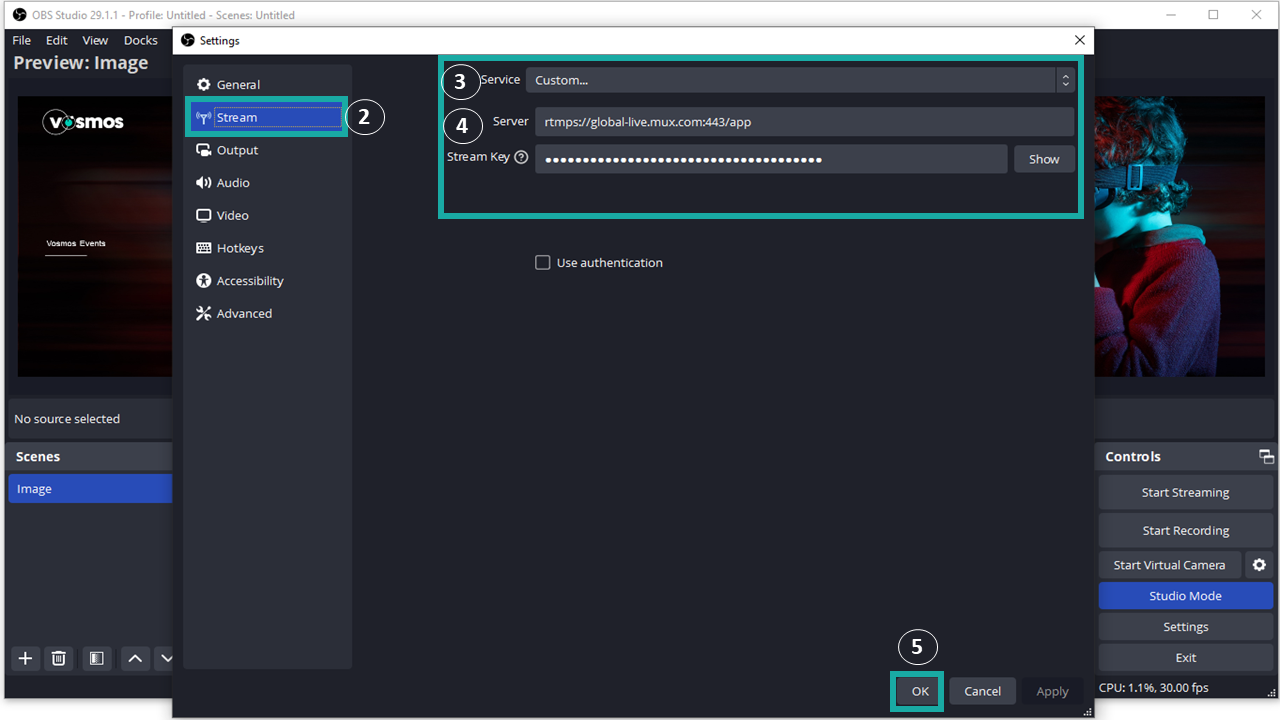Viewport: 1280px width, 720px height.
Task: Click the keyboard icon beside Hotkeys
Action: click(204, 248)
